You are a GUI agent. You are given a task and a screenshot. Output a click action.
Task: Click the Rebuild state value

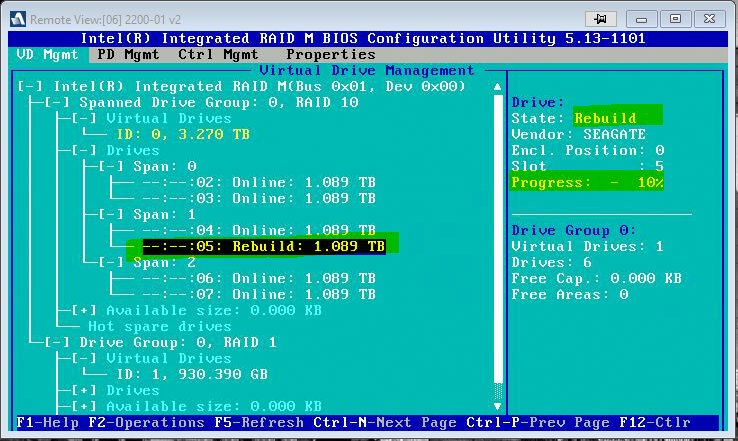[605, 118]
